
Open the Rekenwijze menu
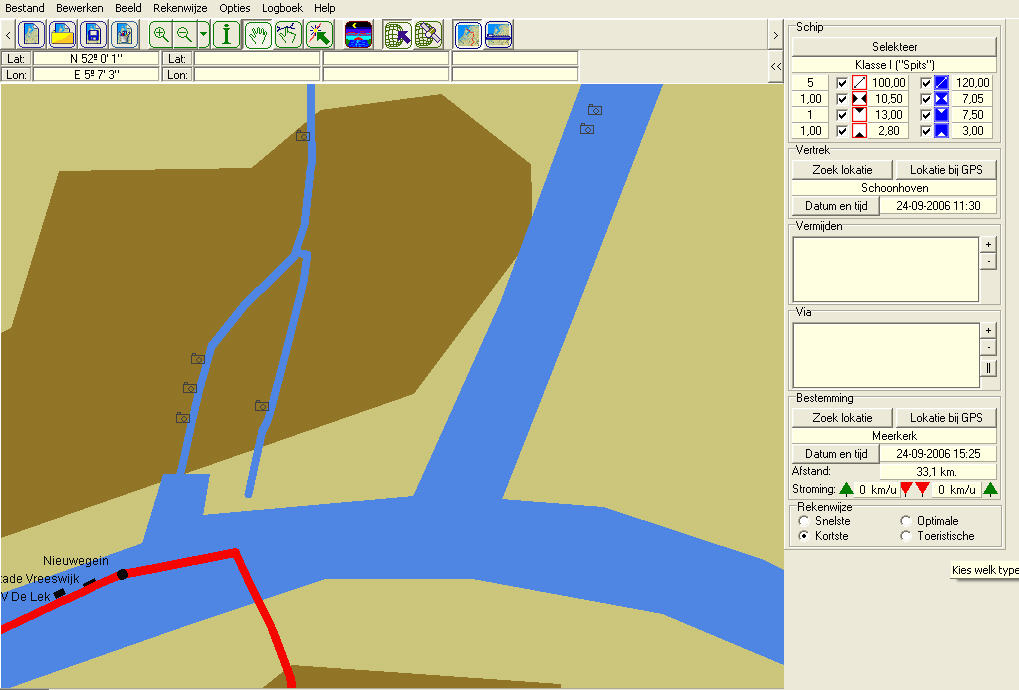click(x=180, y=7)
